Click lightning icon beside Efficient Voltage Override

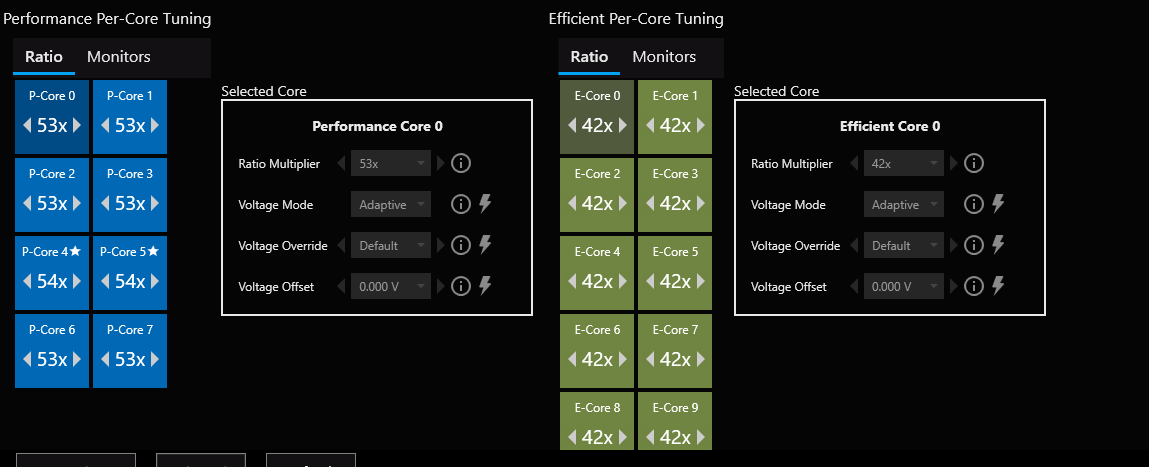pyautogui.click(x=997, y=245)
